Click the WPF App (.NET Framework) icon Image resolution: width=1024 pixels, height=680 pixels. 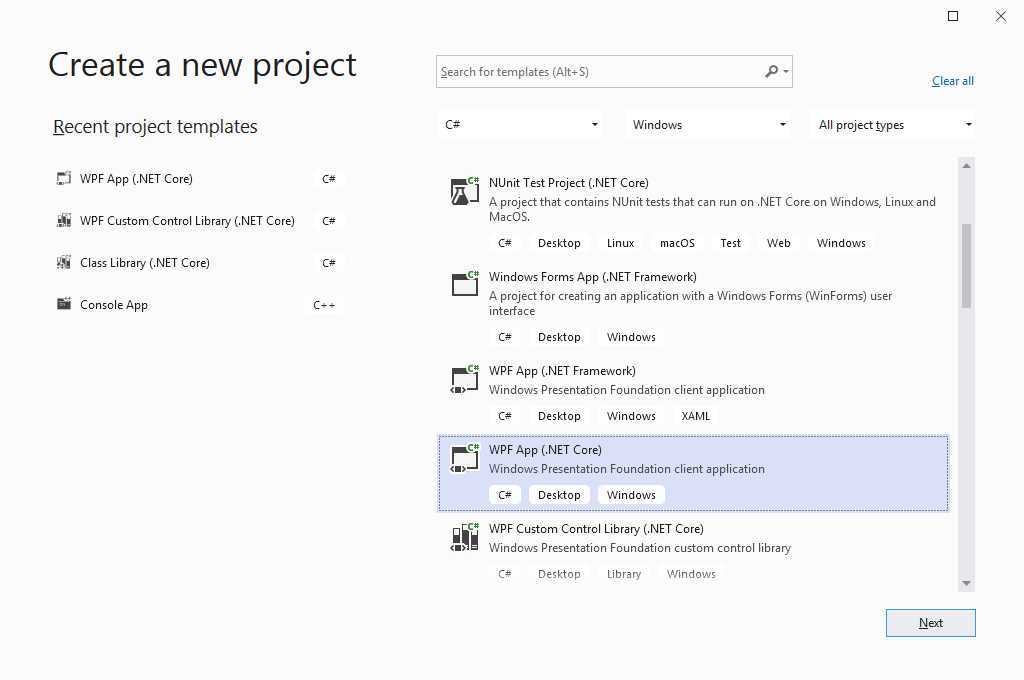pos(465,379)
